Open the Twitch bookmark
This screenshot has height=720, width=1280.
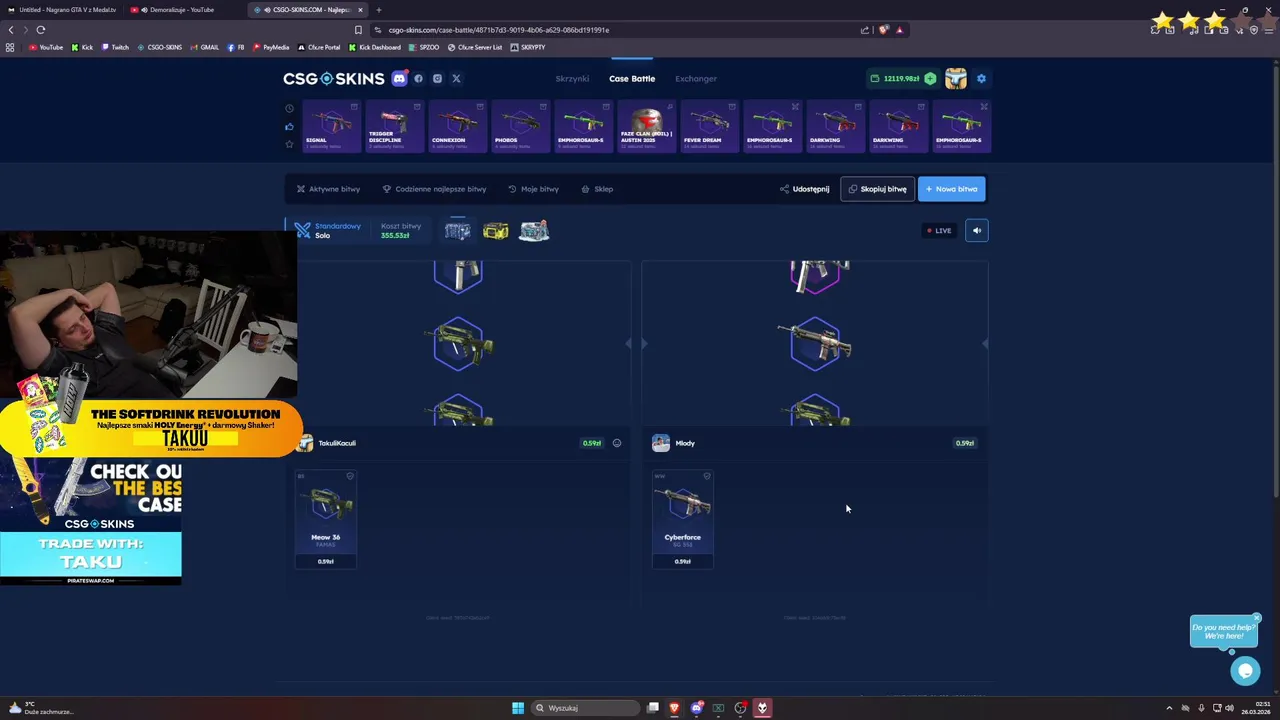coord(115,47)
